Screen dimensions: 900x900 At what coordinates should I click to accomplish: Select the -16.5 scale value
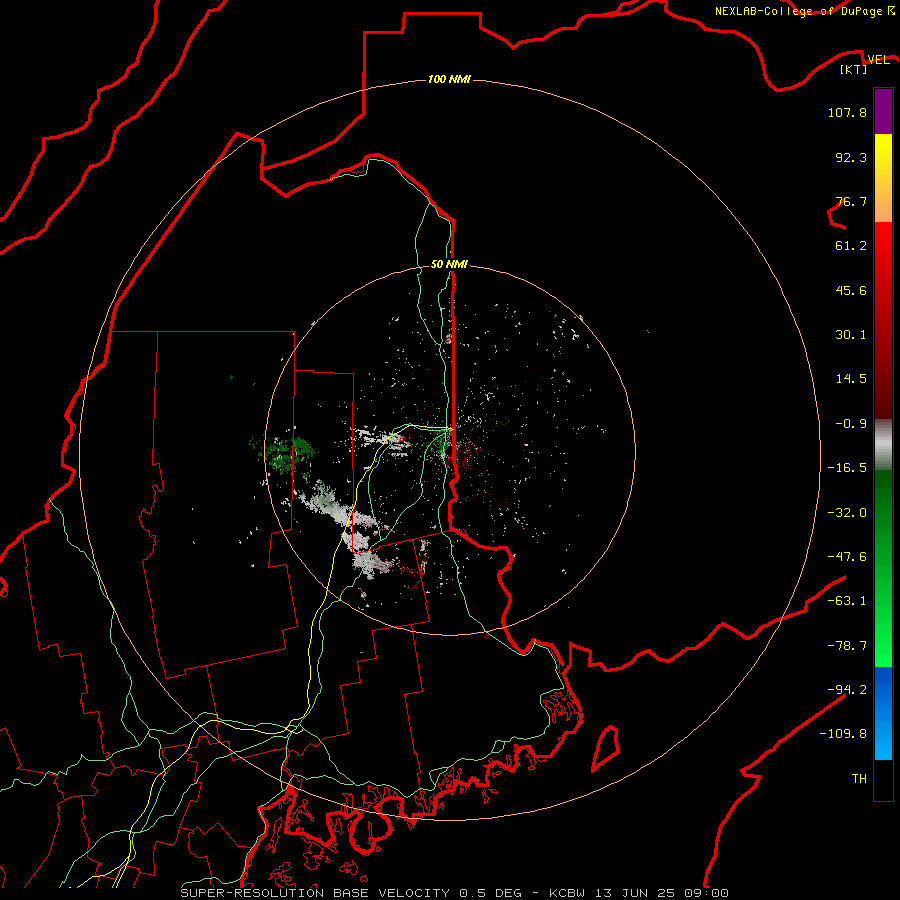pyautogui.click(x=847, y=468)
